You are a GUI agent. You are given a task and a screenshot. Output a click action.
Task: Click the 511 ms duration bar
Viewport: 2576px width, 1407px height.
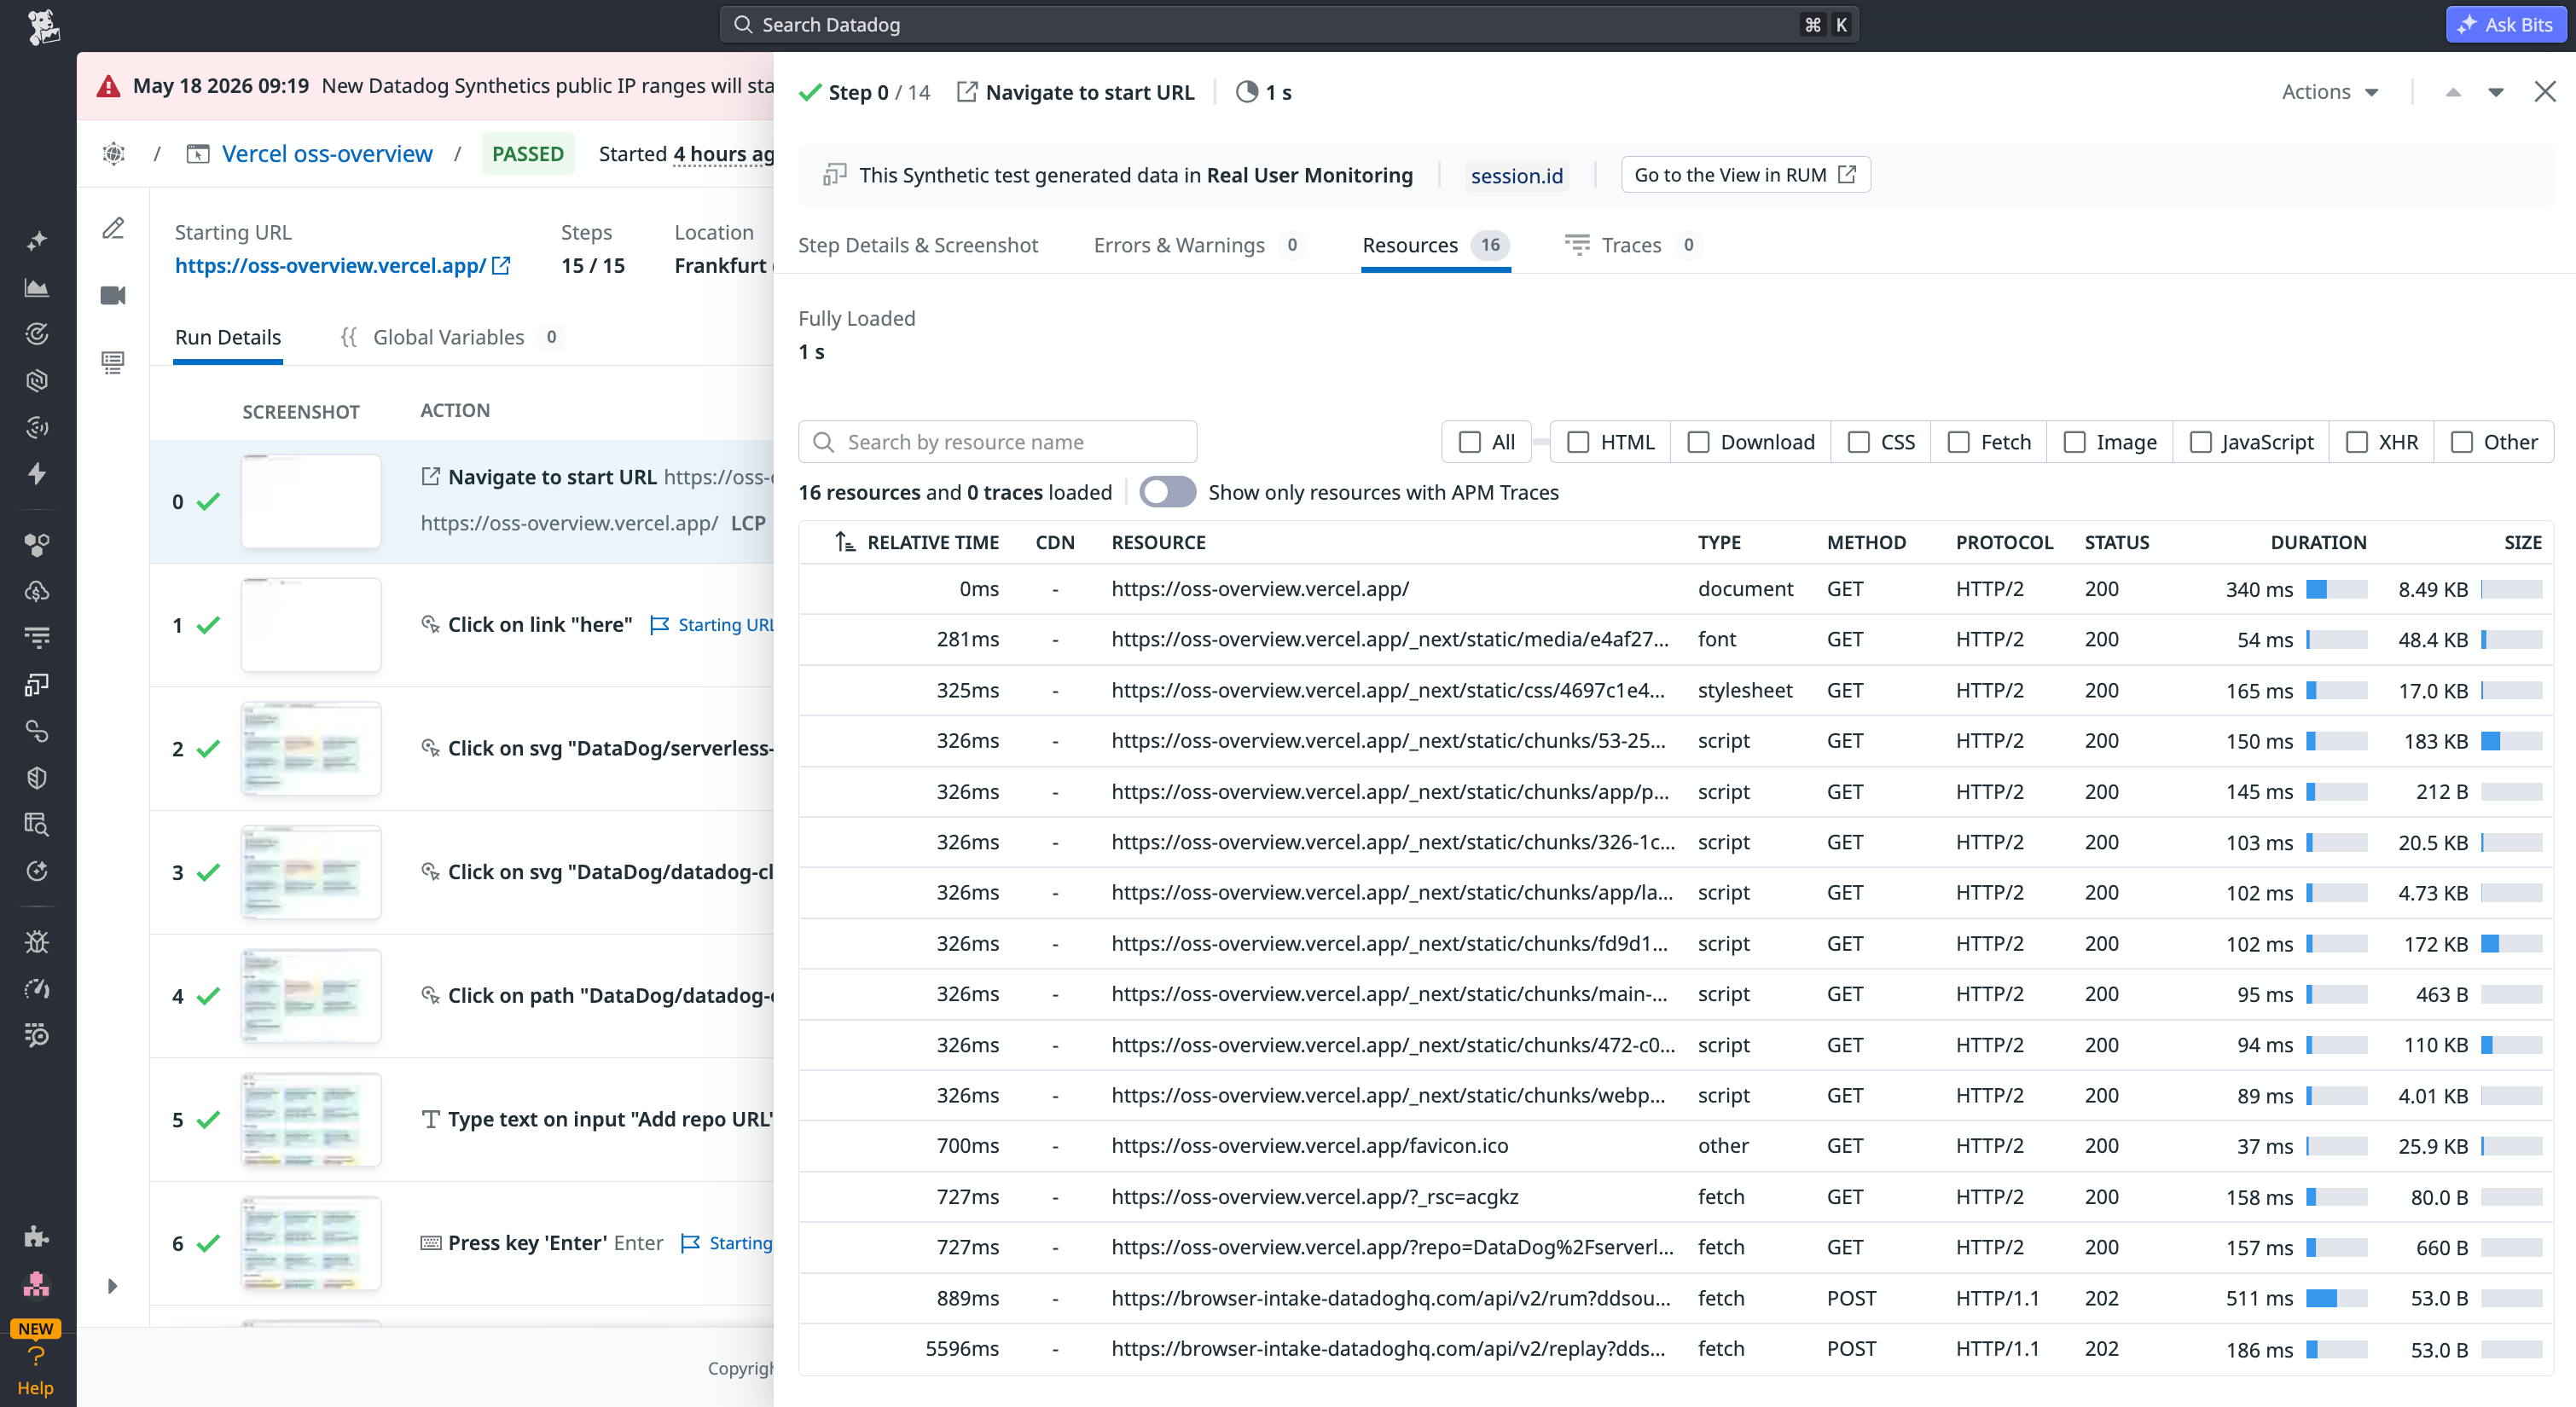pos(2336,1298)
